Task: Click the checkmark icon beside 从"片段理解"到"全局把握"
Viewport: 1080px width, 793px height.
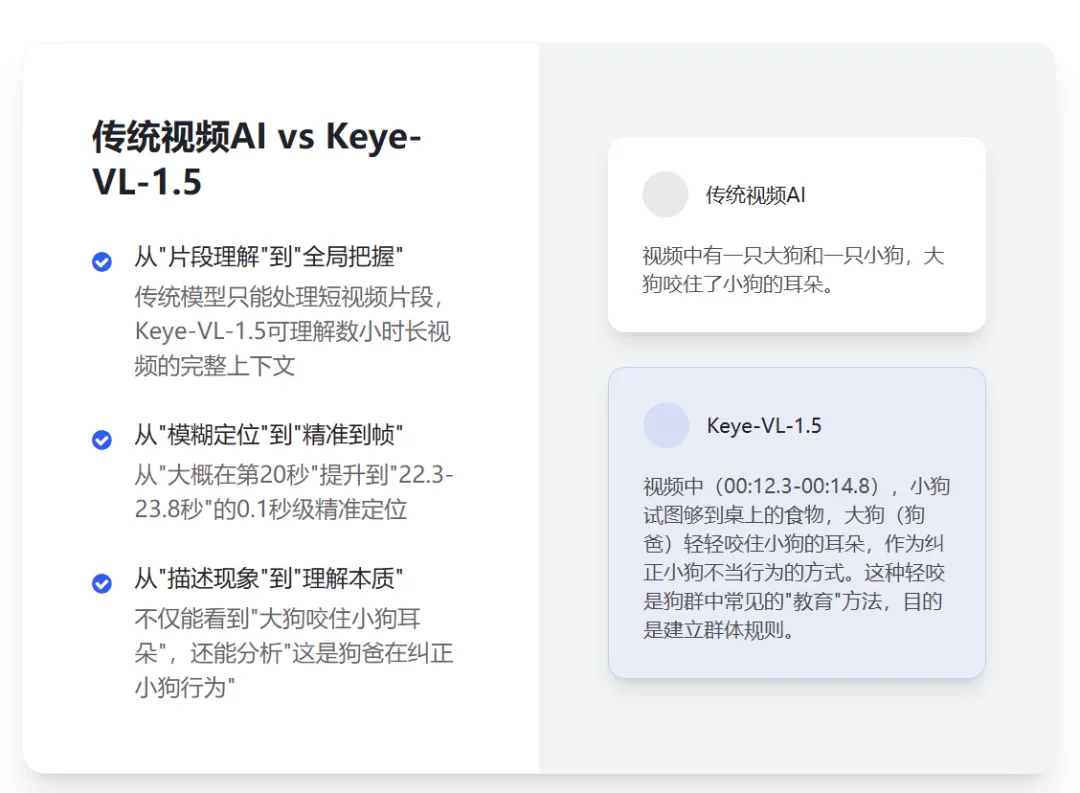Action: [102, 262]
